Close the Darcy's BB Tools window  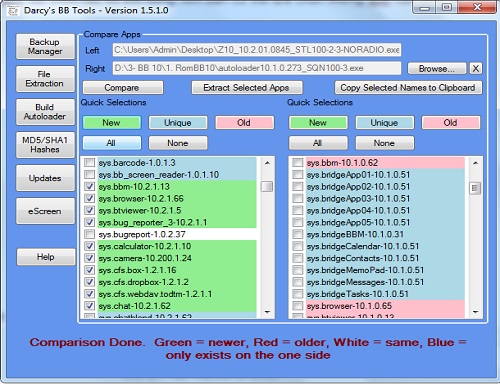click(x=477, y=7)
